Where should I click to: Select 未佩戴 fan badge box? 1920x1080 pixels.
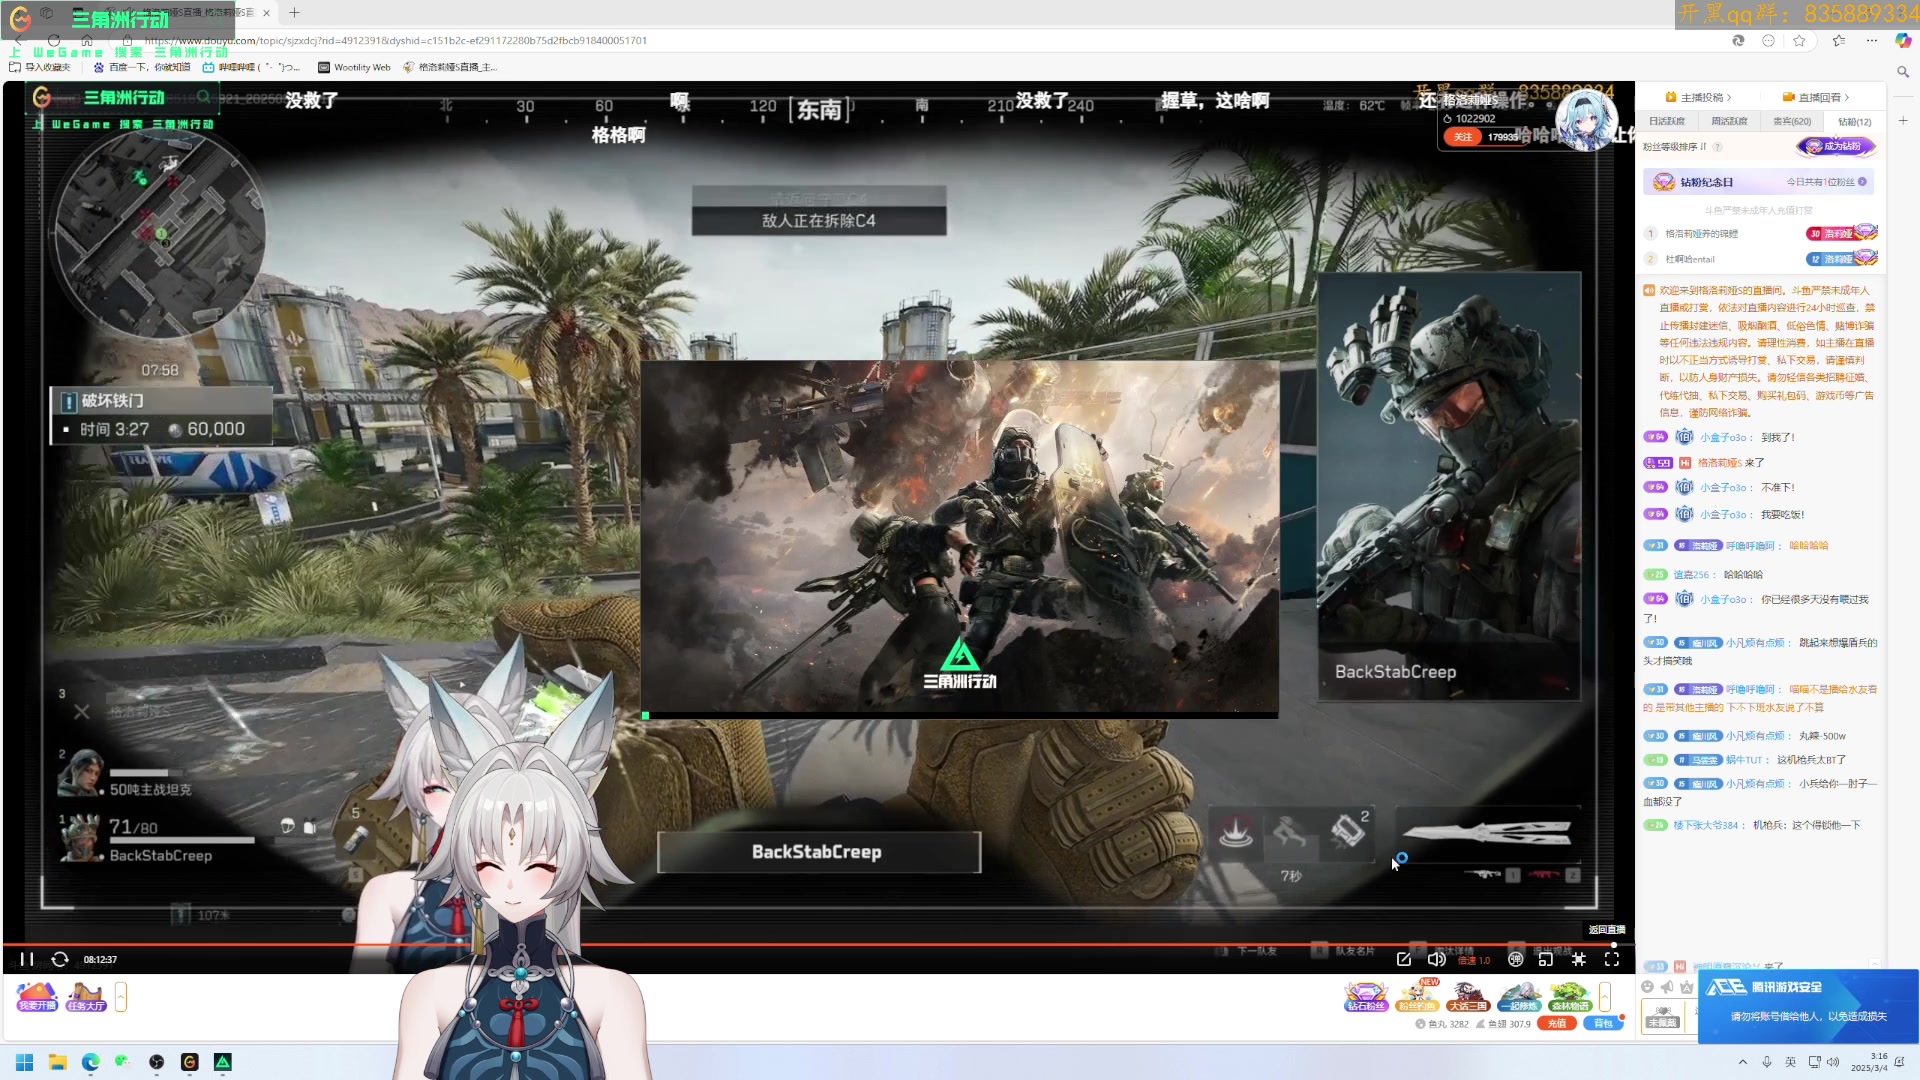click(1663, 1017)
